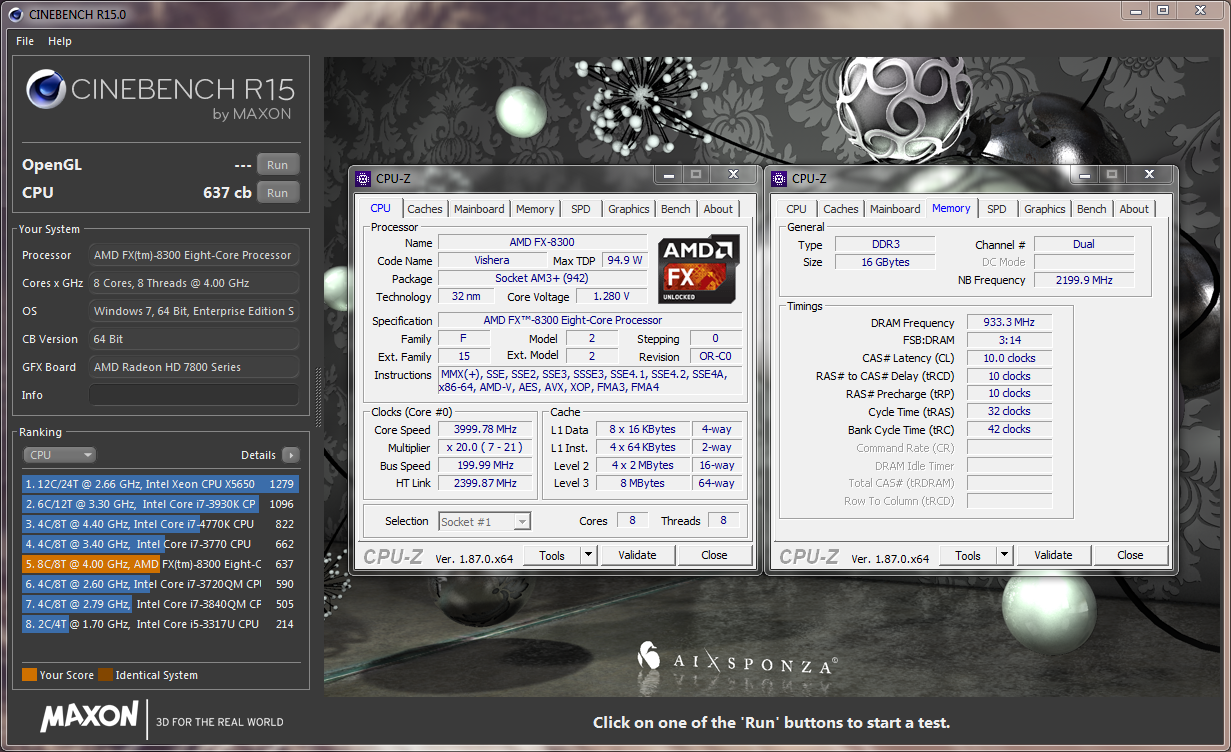
Task: Minimize the left CPU-Z window
Action: (669, 175)
